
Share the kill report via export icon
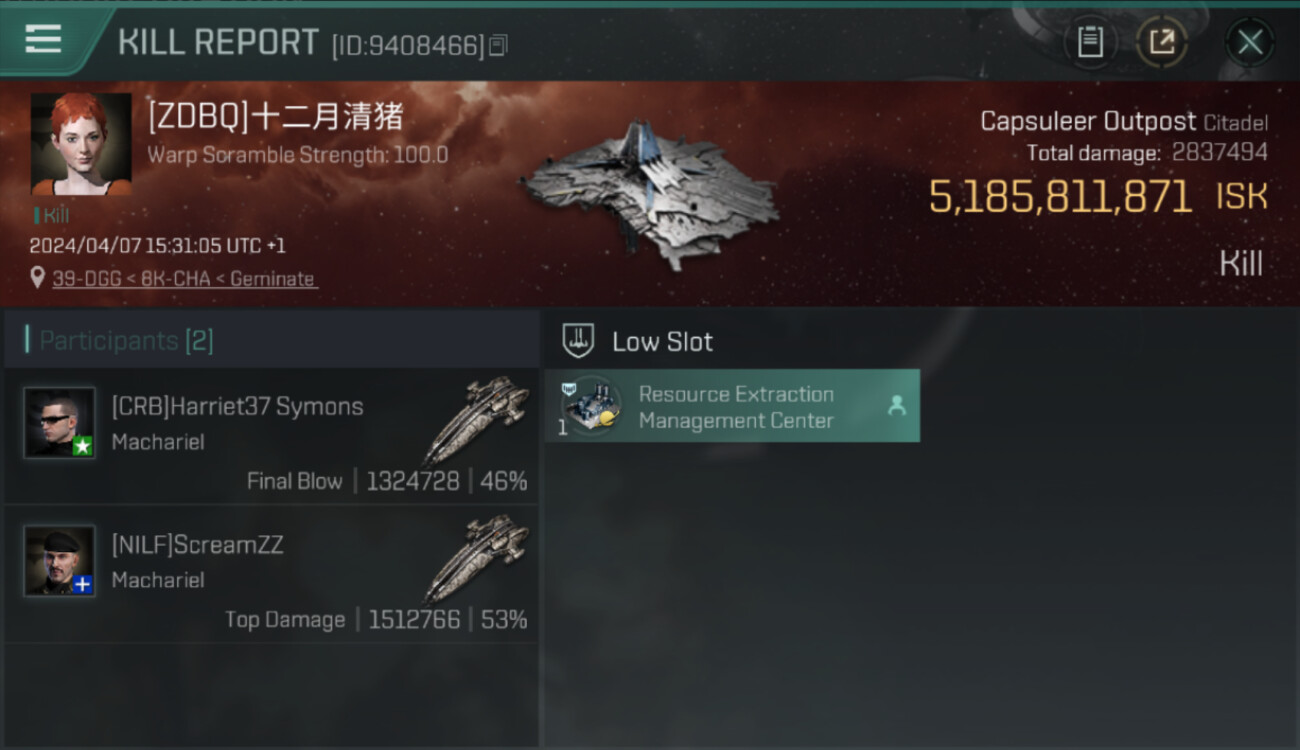pos(1162,42)
